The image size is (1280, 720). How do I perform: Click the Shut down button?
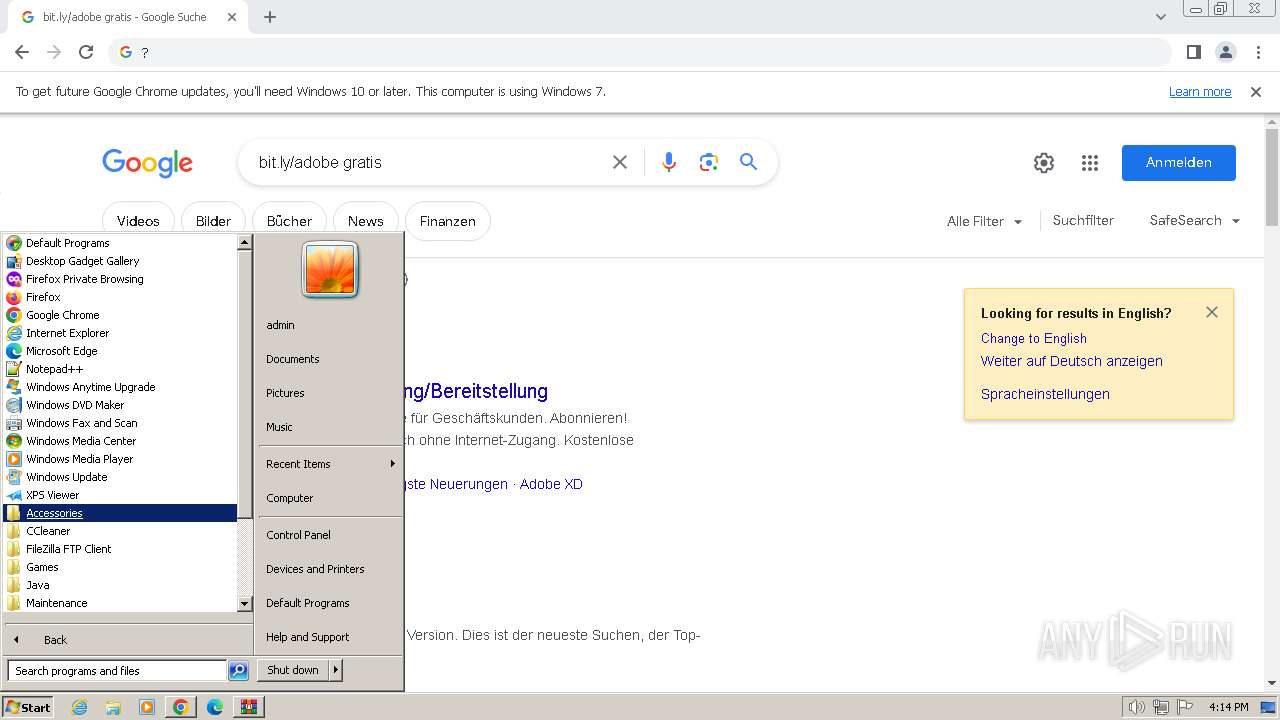pyautogui.click(x=293, y=670)
